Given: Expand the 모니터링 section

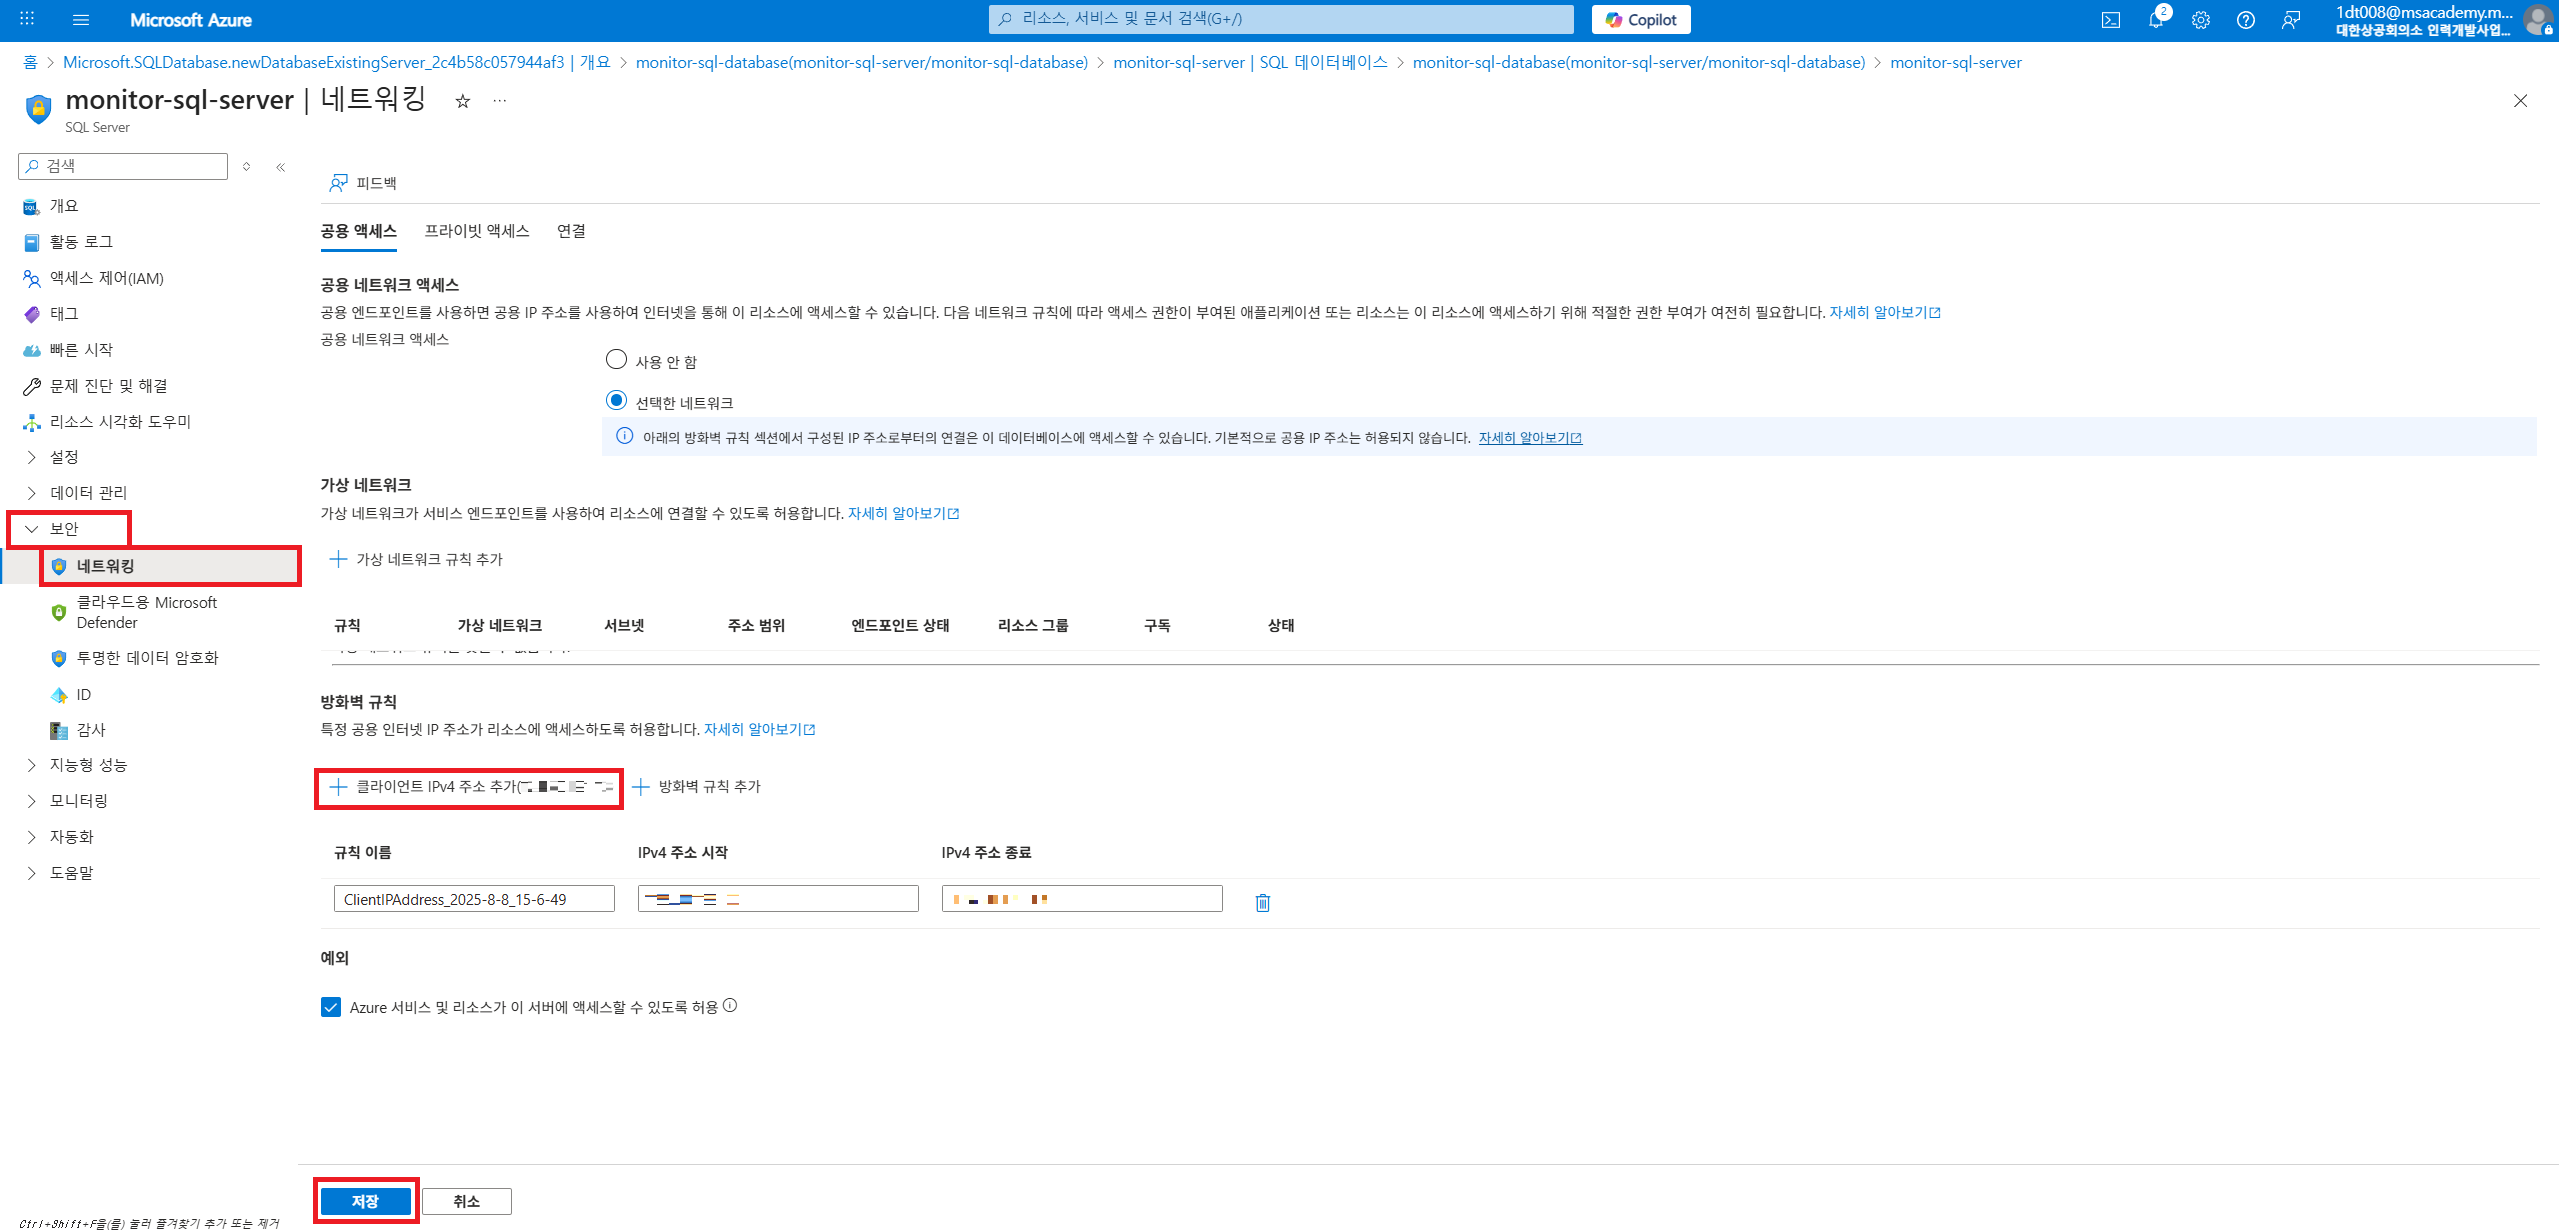Looking at the screenshot, I should [x=78, y=801].
